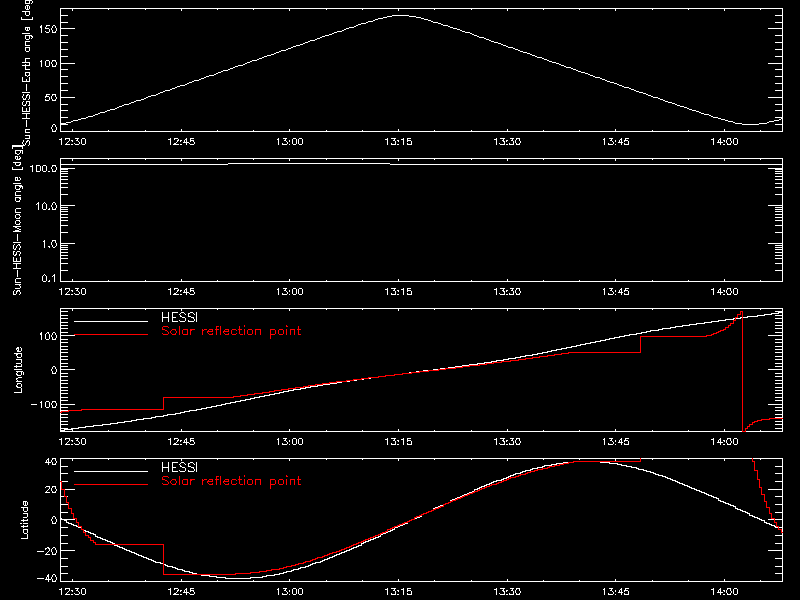
Task: Click '-20' tick on the Latitude axis
Action: (47, 551)
